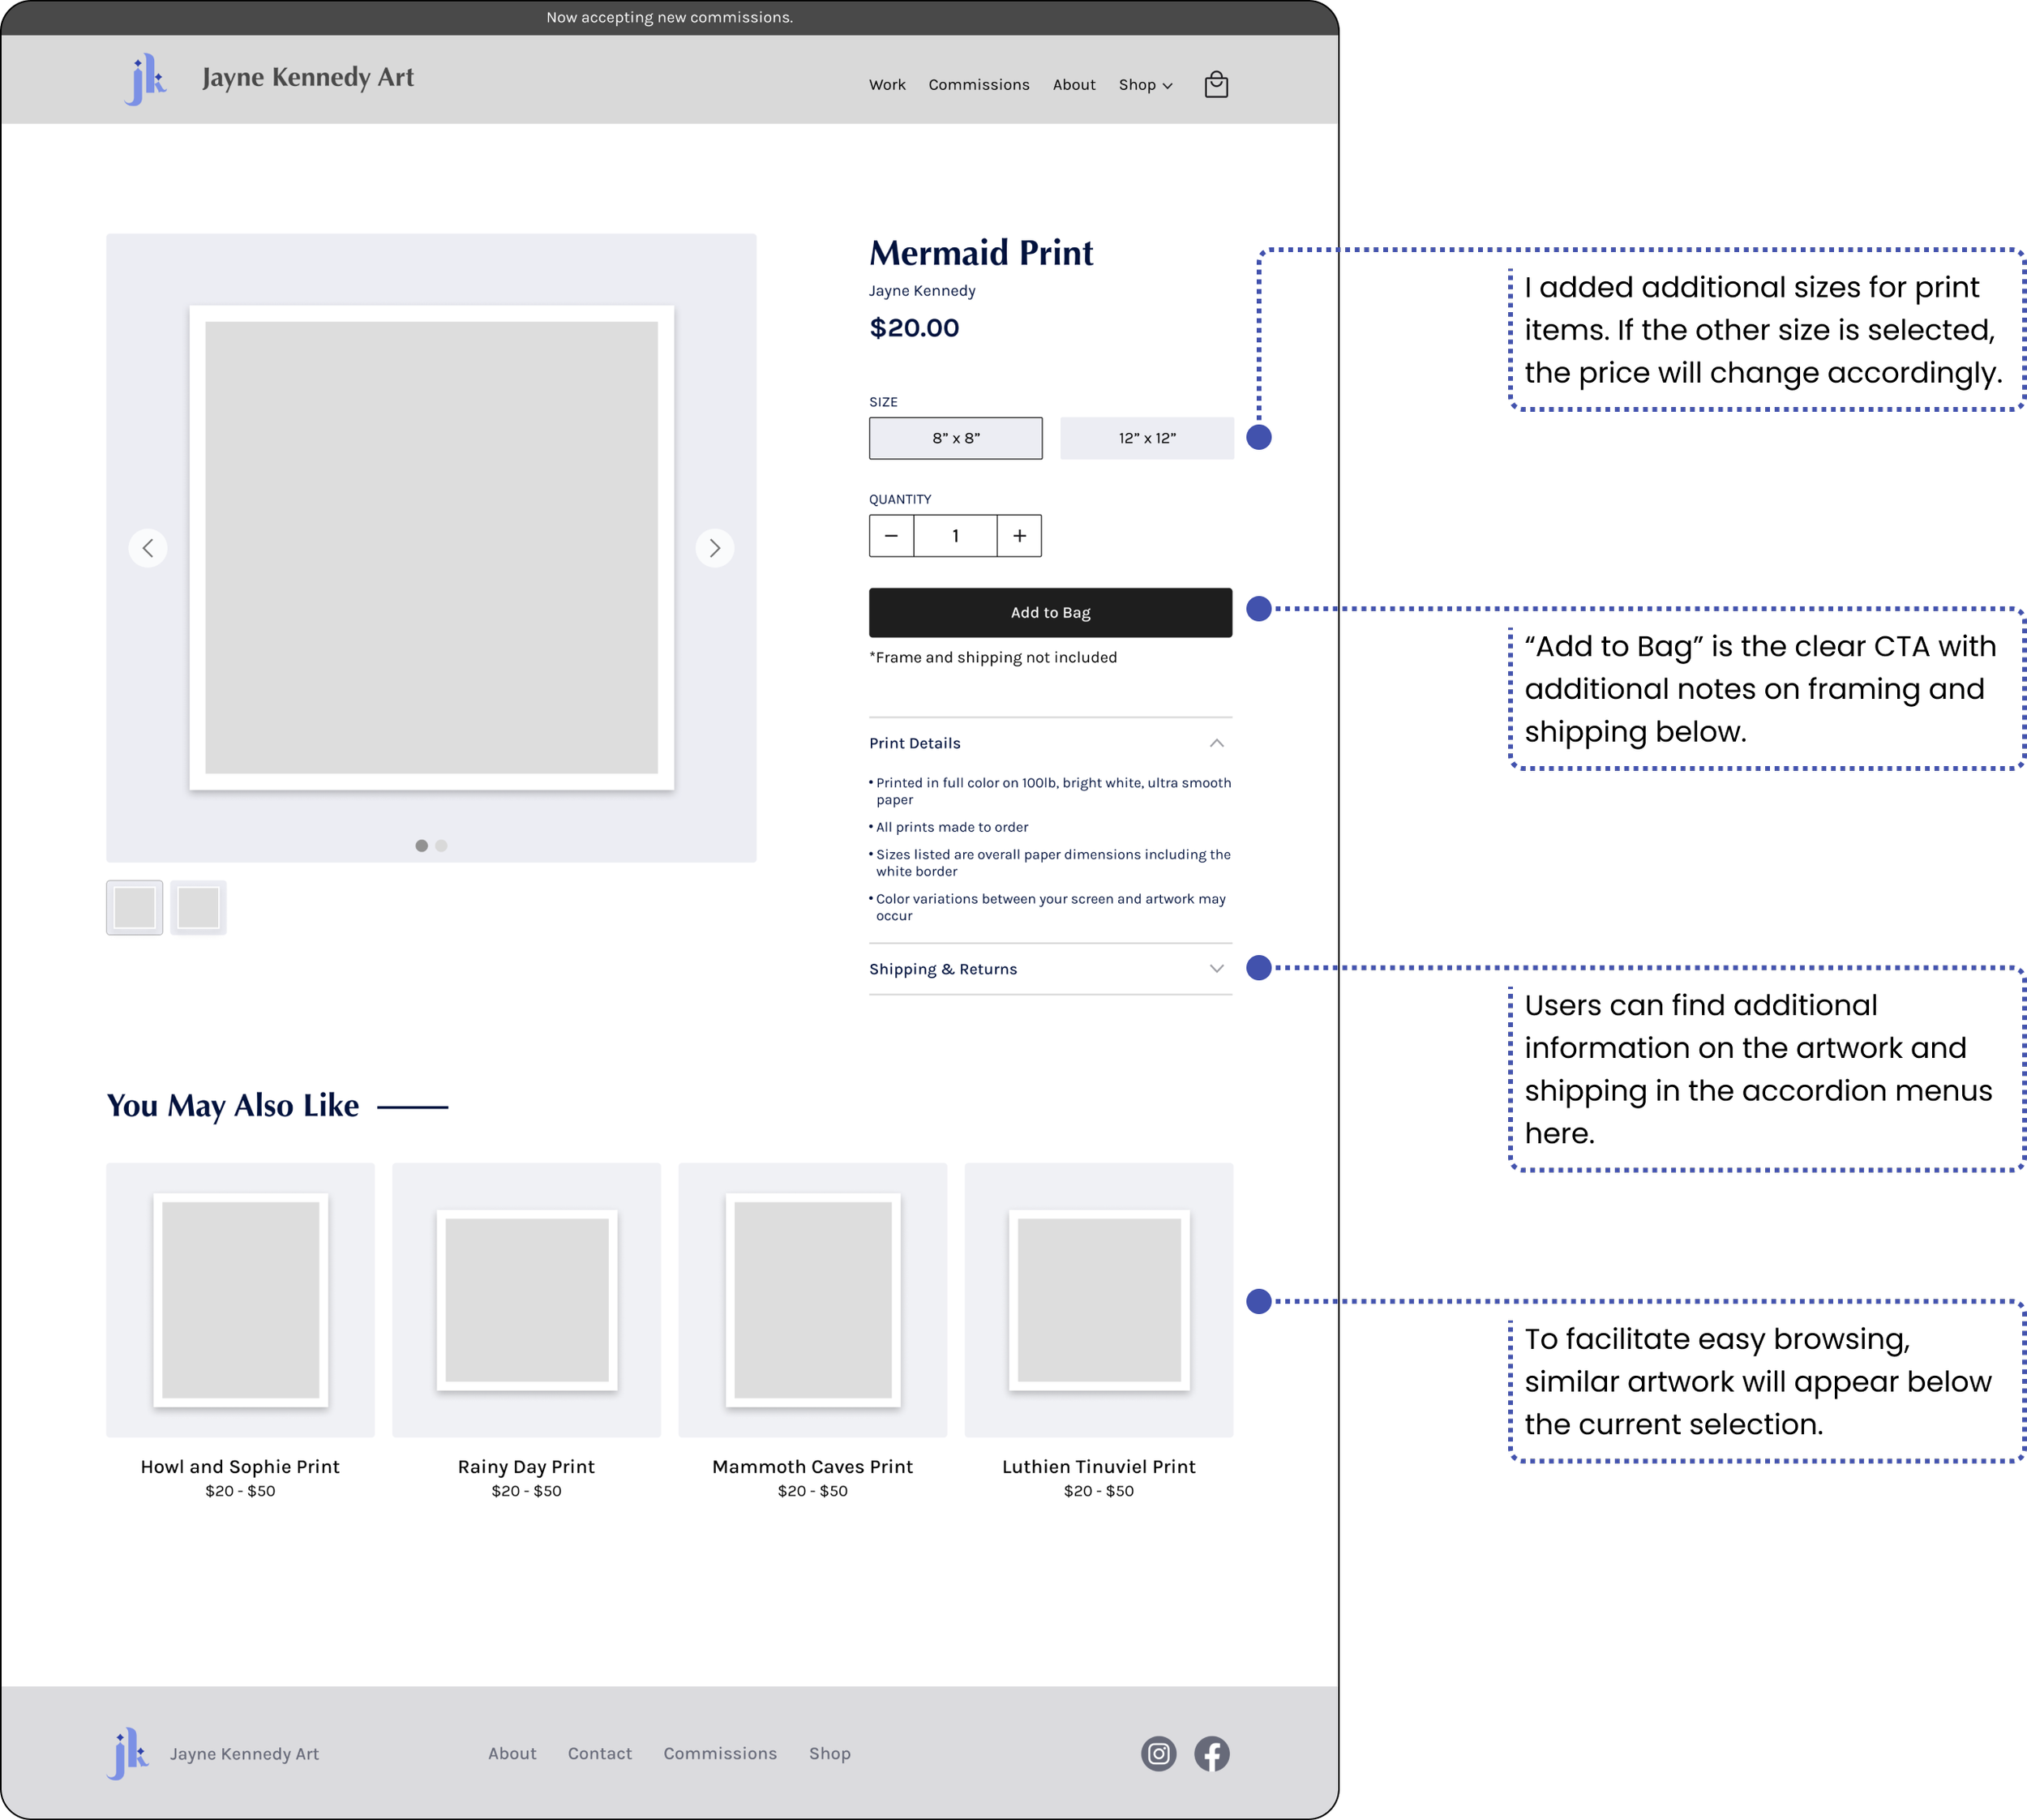
Task: Click the Instagram icon in footer
Action: [x=1158, y=1753]
